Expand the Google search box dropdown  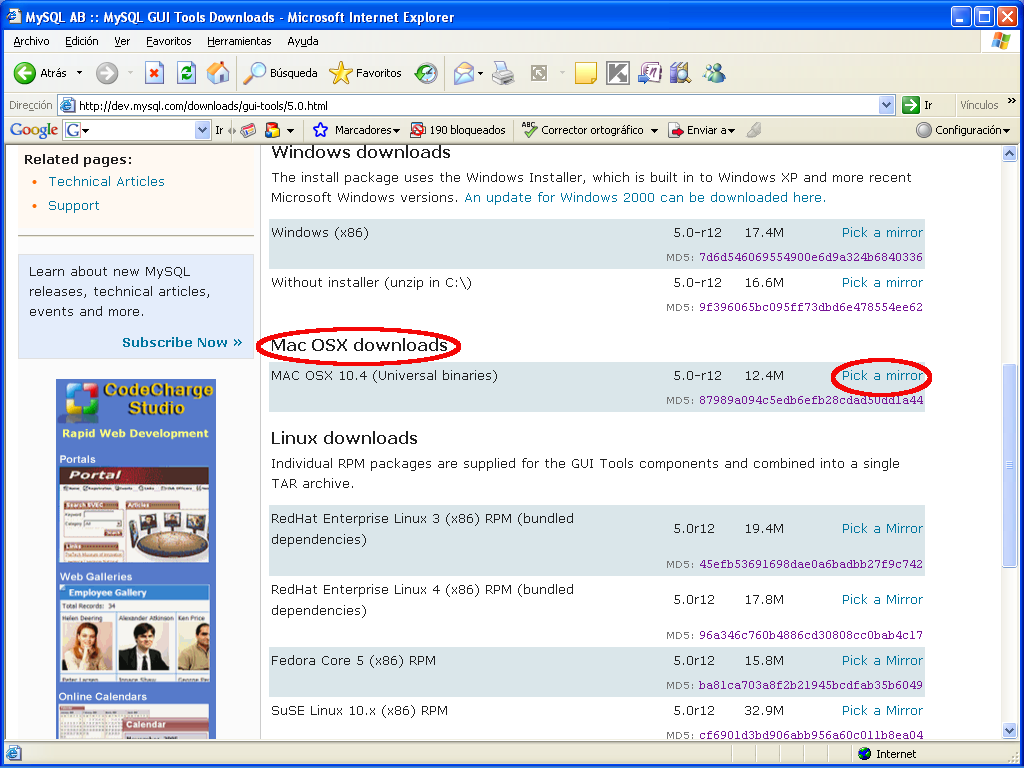[x=202, y=131]
